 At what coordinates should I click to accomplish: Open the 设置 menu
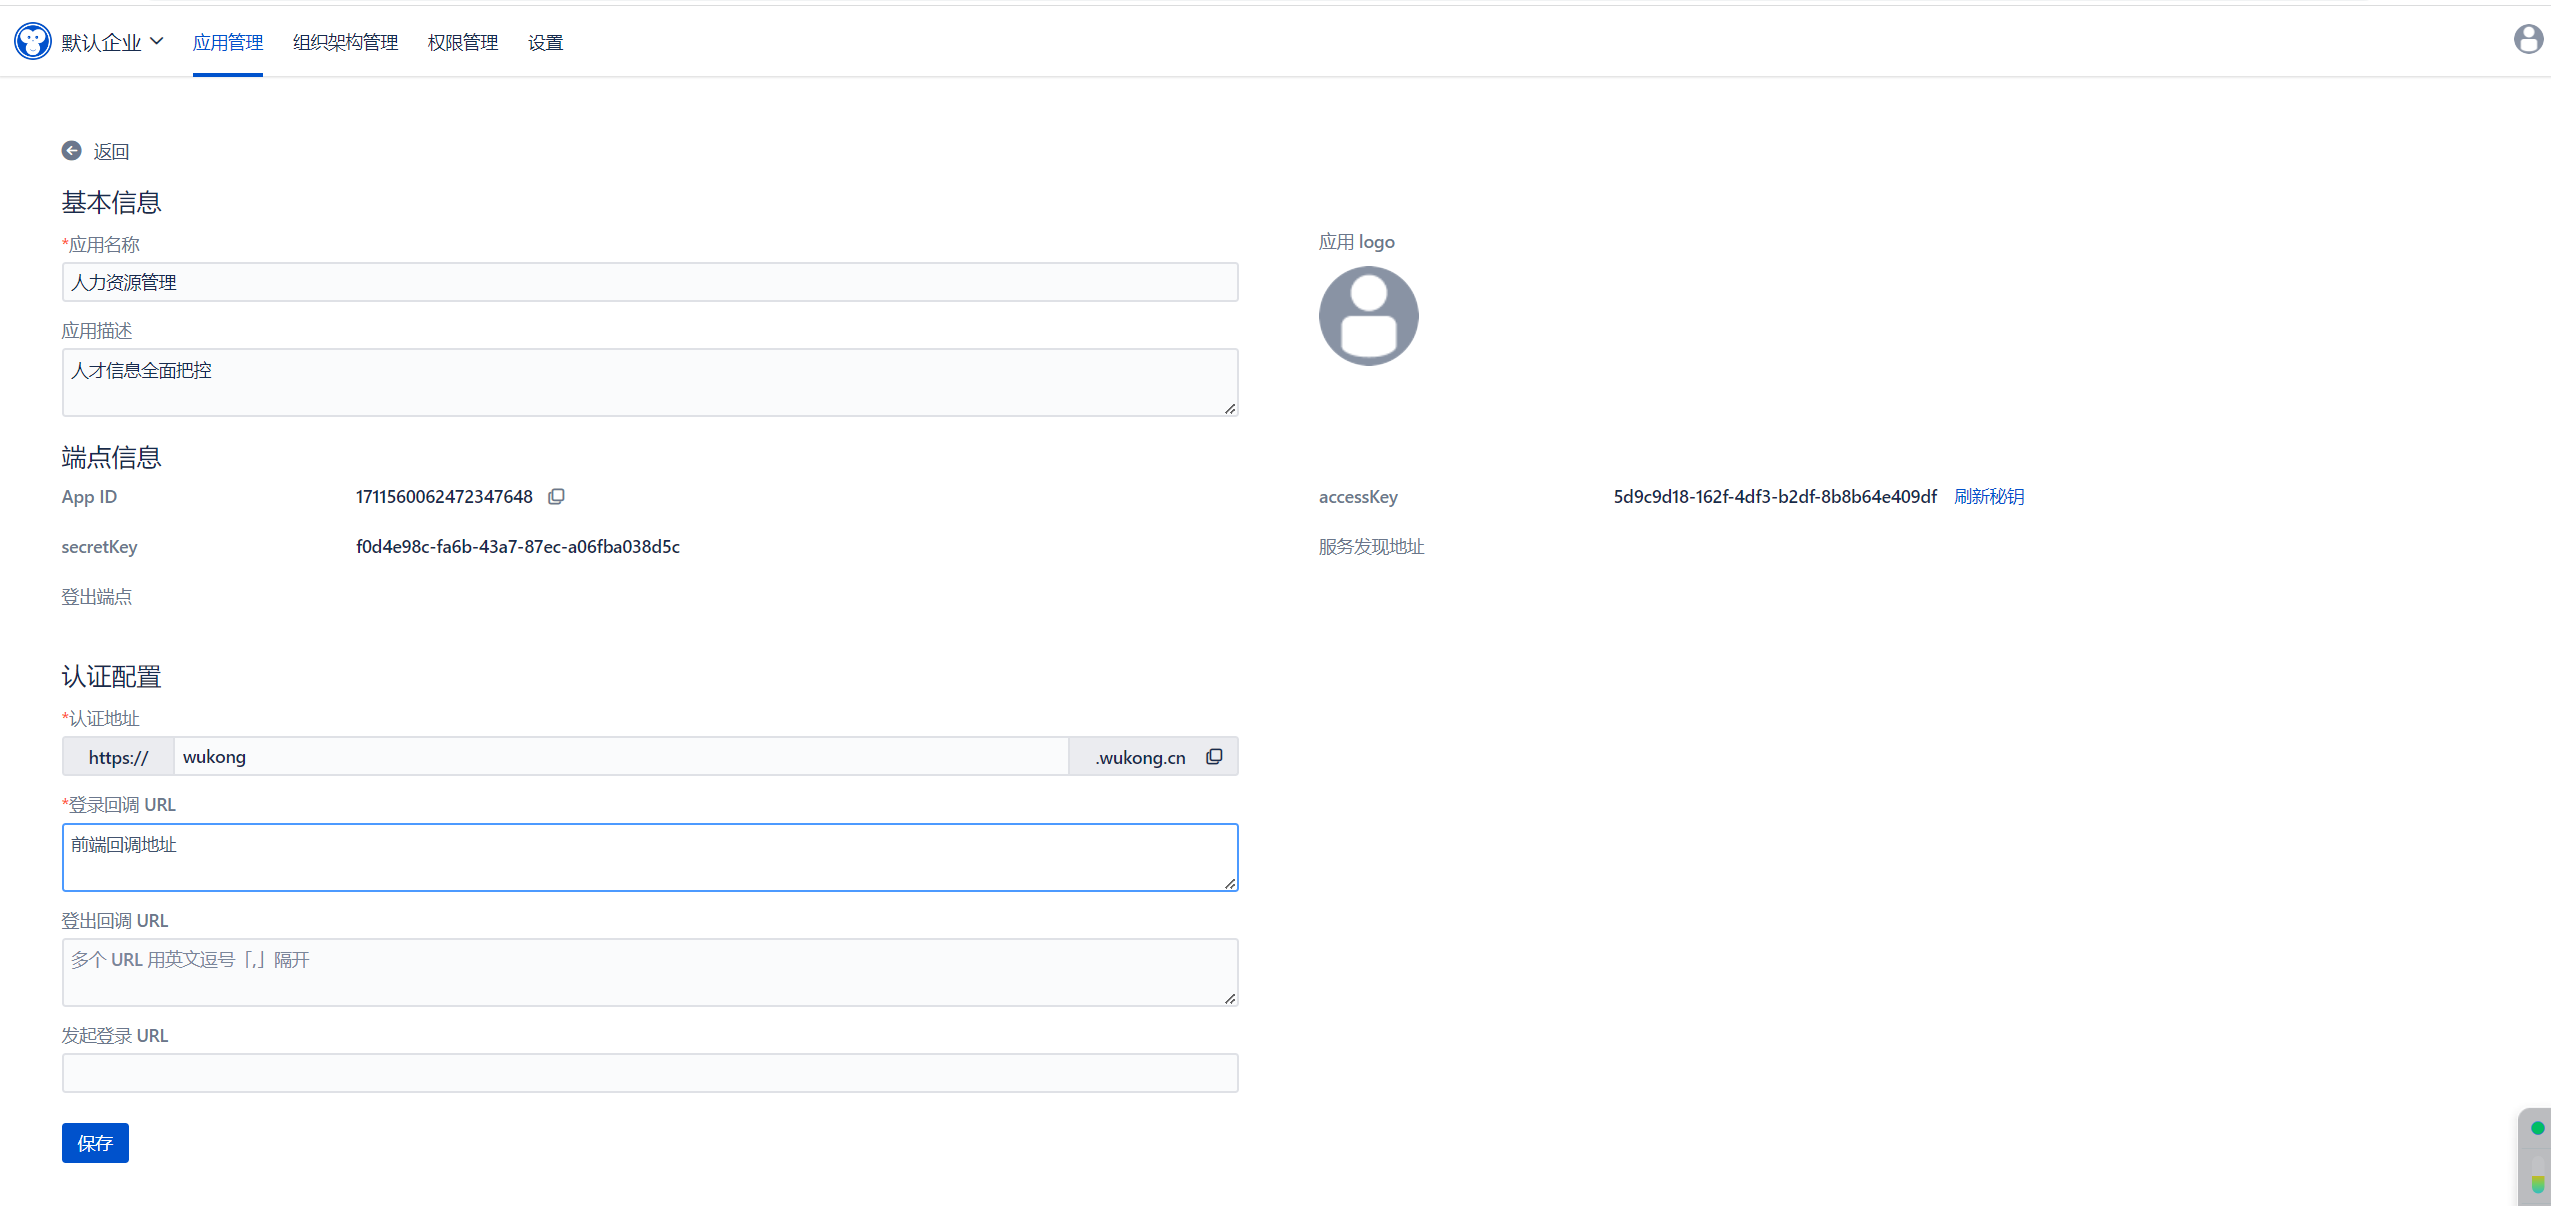point(545,42)
